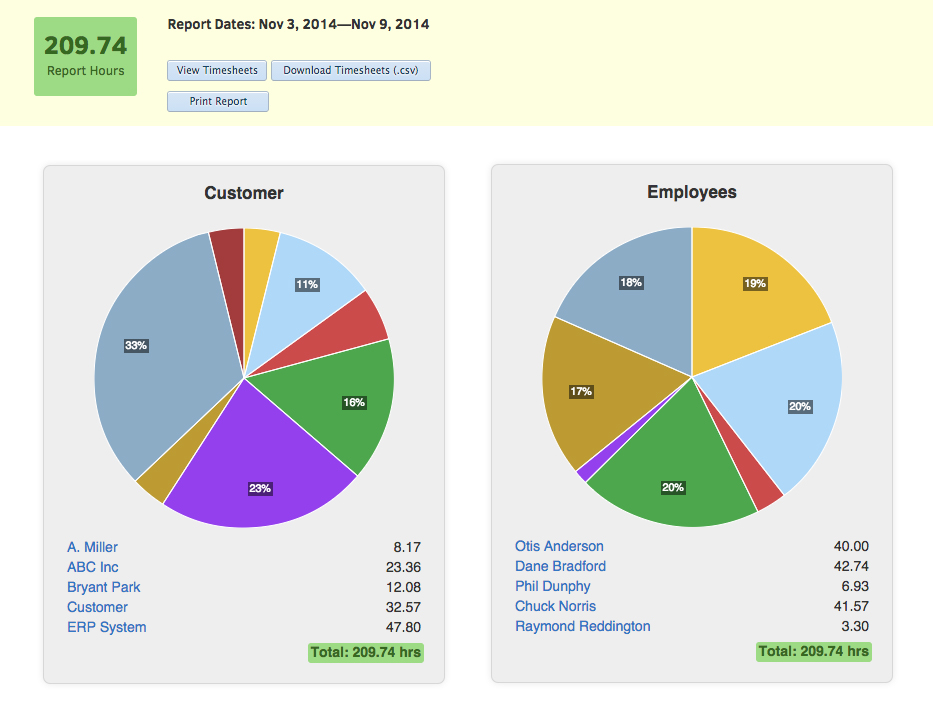Download timesheets as .csv file
The height and width of the screenshot is (707, 933).
click(x=350, y=71)
